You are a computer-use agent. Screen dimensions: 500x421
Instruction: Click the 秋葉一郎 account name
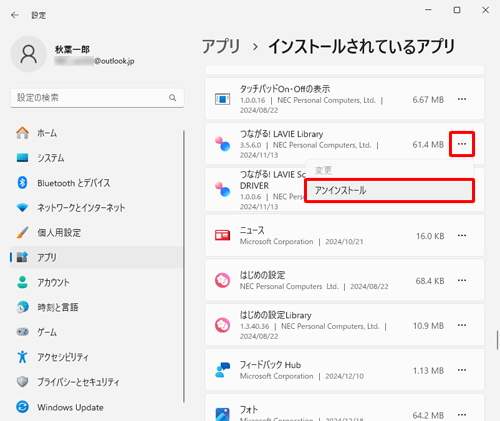click(72, 49)
